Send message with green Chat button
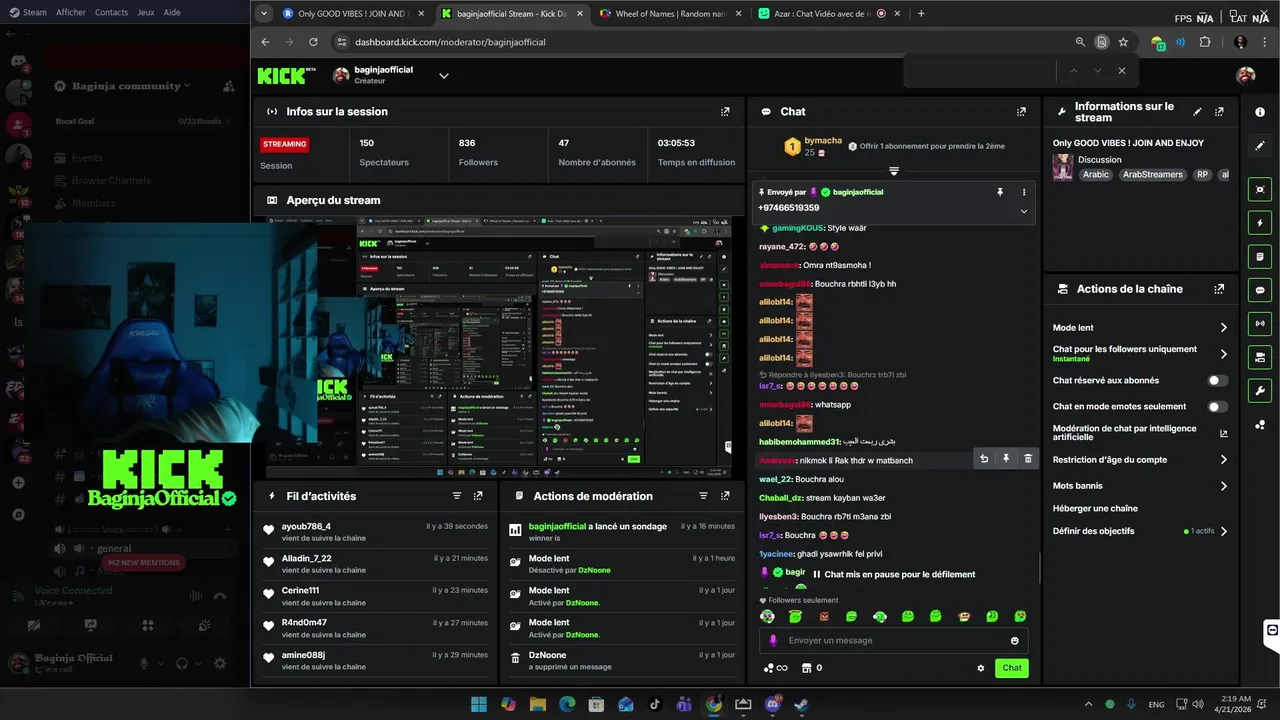 tap(1012, 668)
